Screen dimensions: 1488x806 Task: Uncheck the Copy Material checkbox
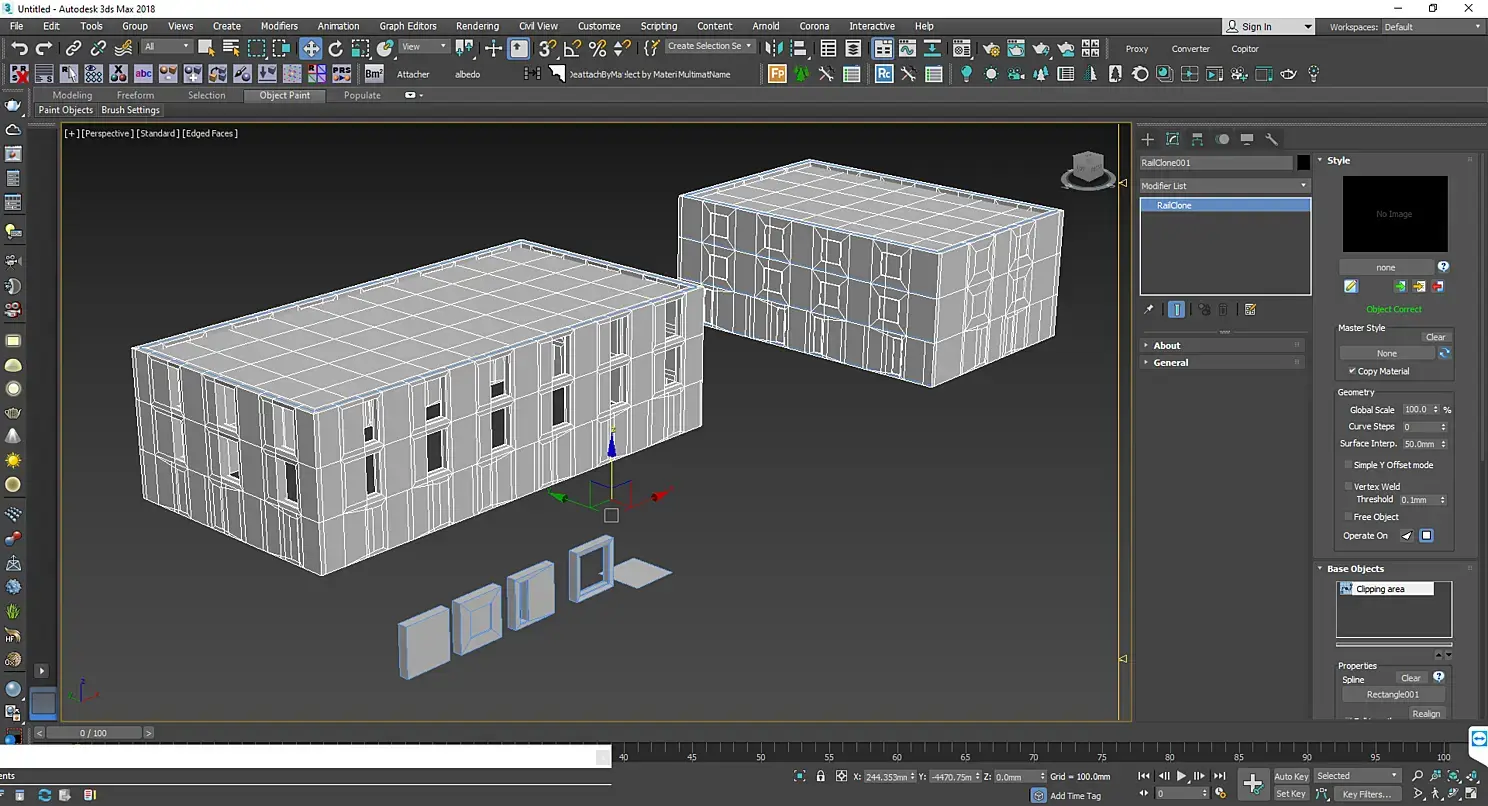1352,371
